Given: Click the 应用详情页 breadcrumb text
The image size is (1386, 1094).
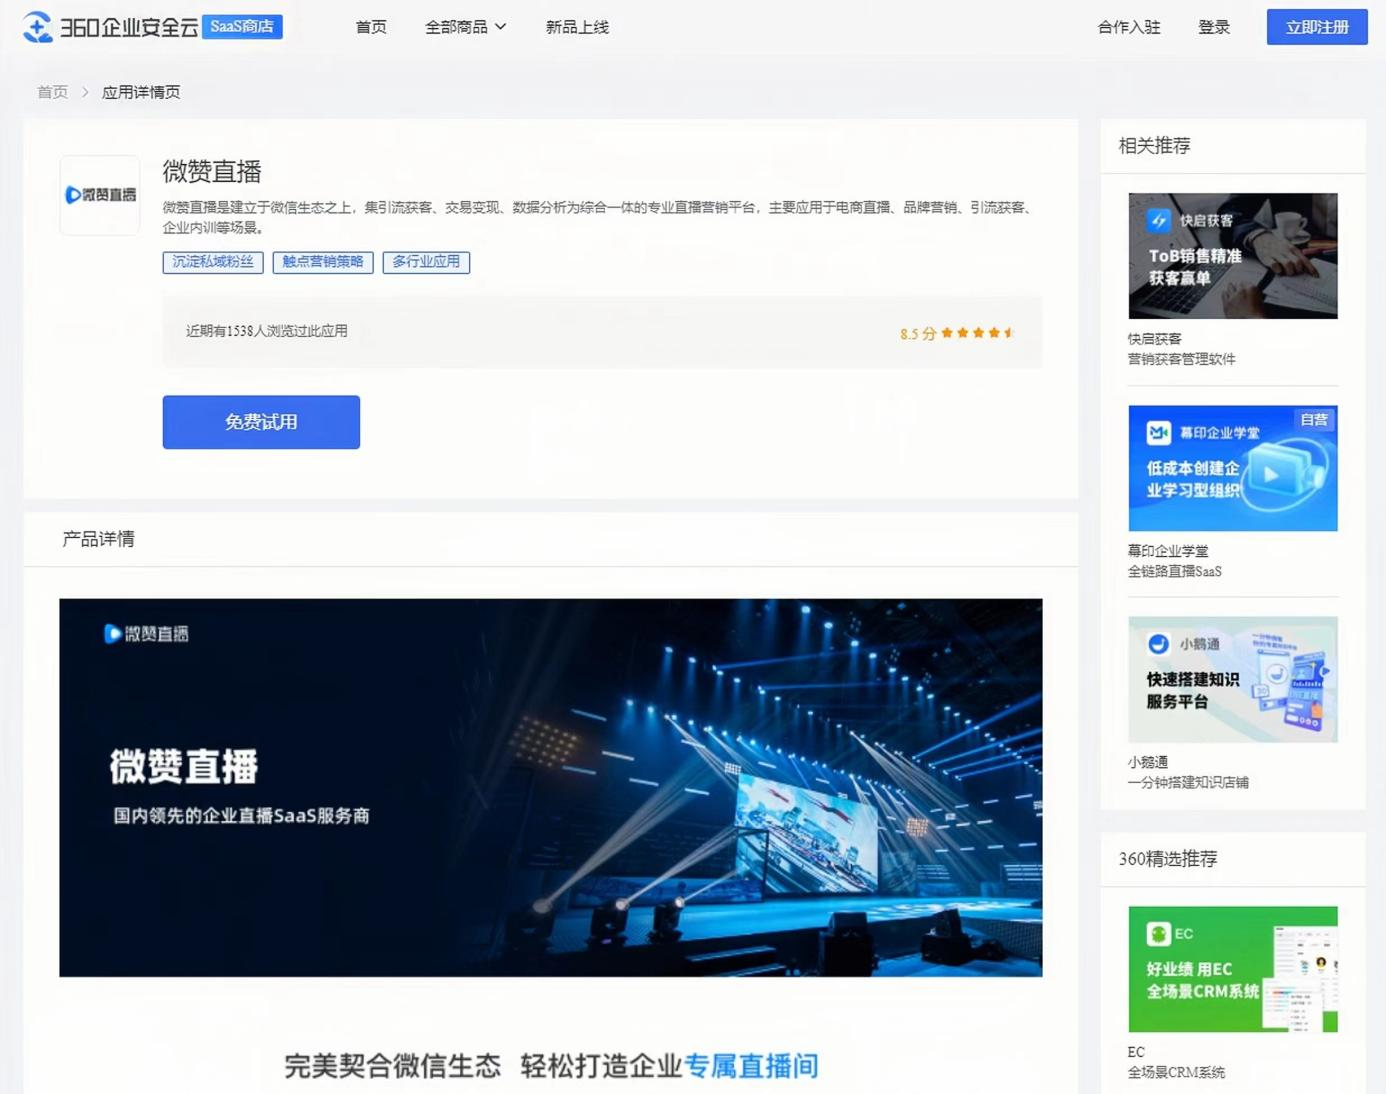Looking at the screenshot, I should (x=141, y=92).
